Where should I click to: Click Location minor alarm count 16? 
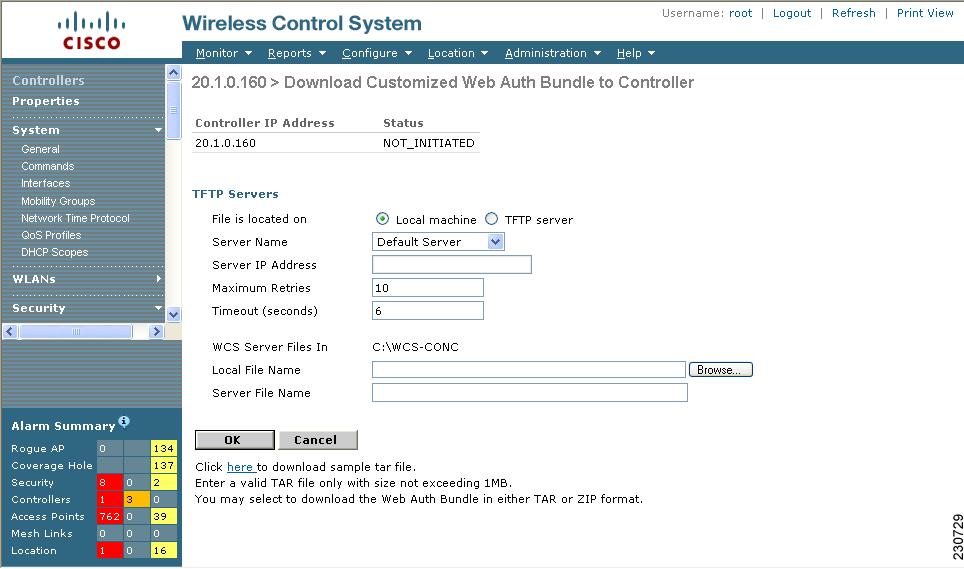pos(164,551)
